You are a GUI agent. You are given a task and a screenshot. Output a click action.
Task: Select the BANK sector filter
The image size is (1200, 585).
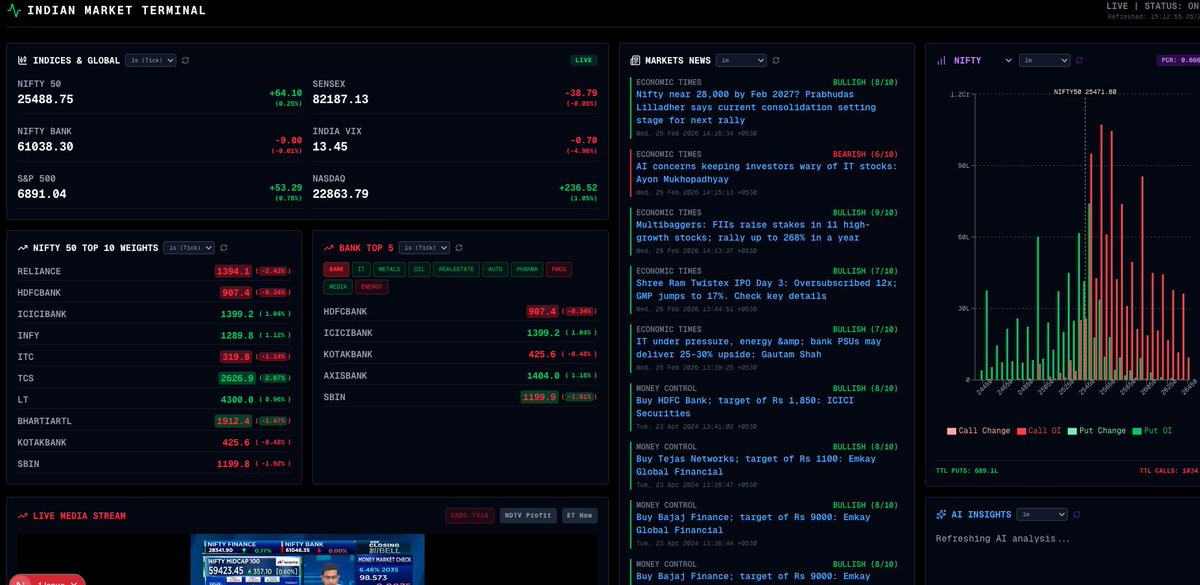point(336,269)
